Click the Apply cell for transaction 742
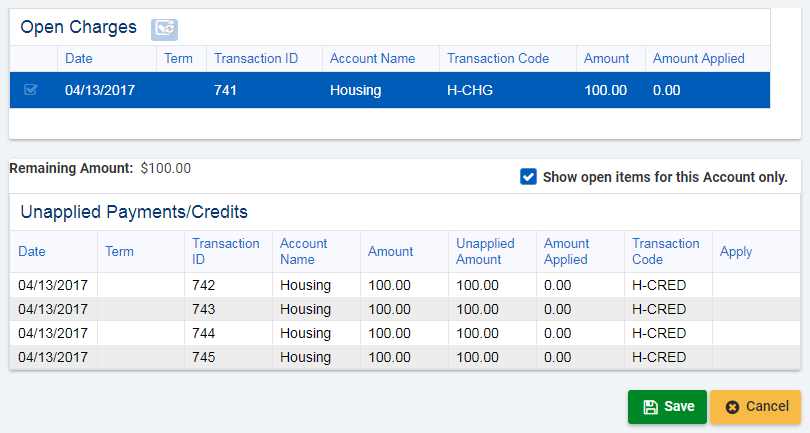This screenshot has height=433, width=810. point(755,285)
